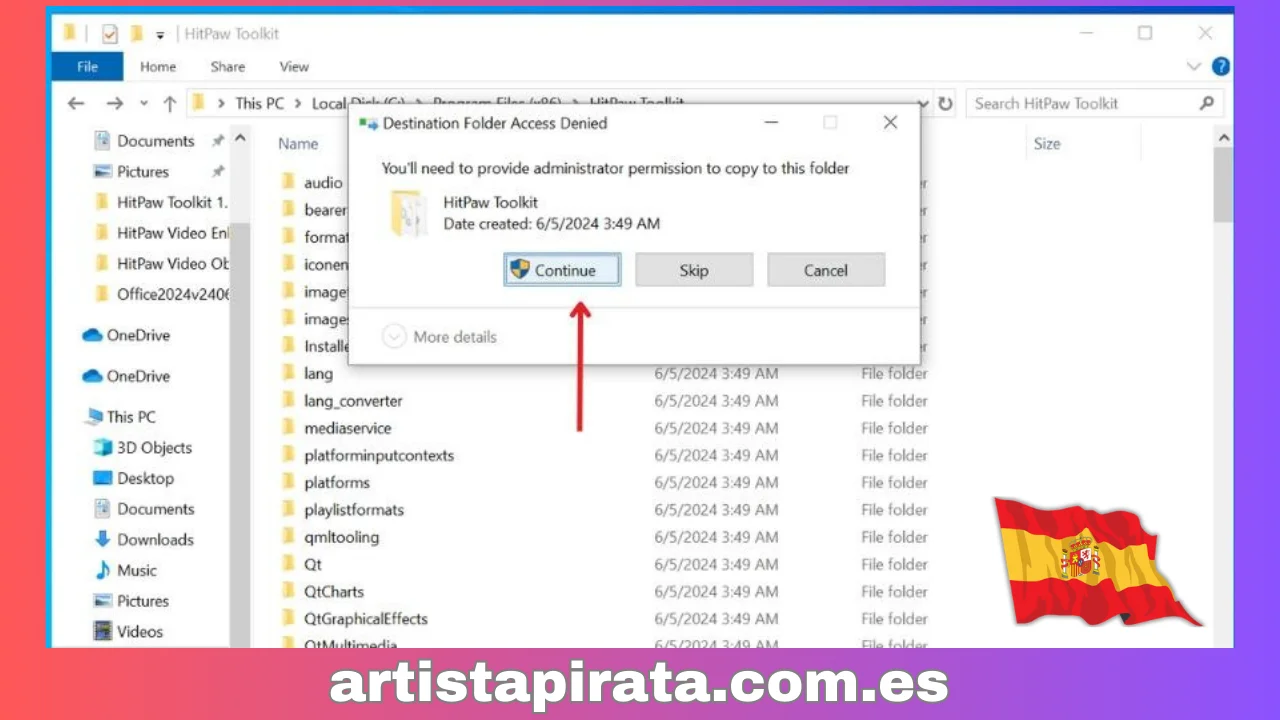Open the recent locations dropdown arrow
Image resolution: width=1280 pixels, height=720 pixels.
[x=144, y=104]
